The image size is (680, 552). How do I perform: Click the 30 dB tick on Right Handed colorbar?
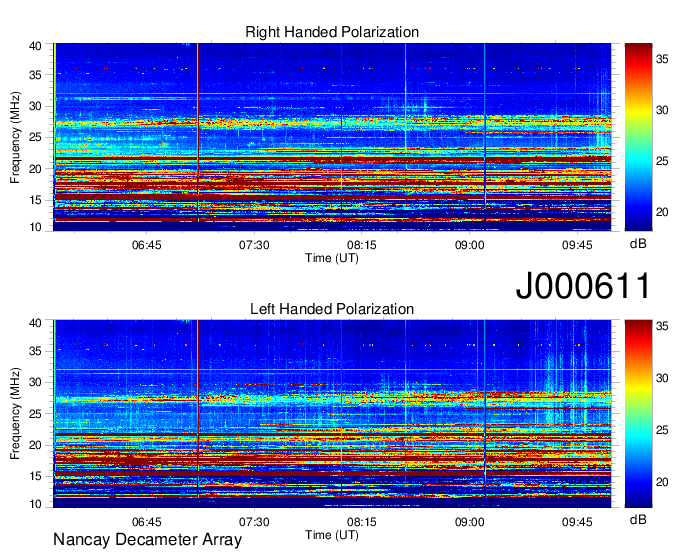click(662, 110)
